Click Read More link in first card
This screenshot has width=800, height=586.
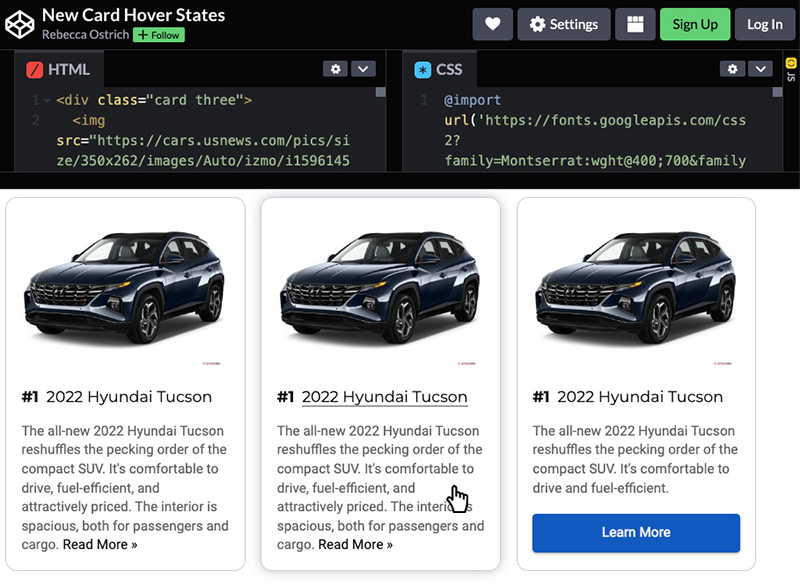click(100, 545)
